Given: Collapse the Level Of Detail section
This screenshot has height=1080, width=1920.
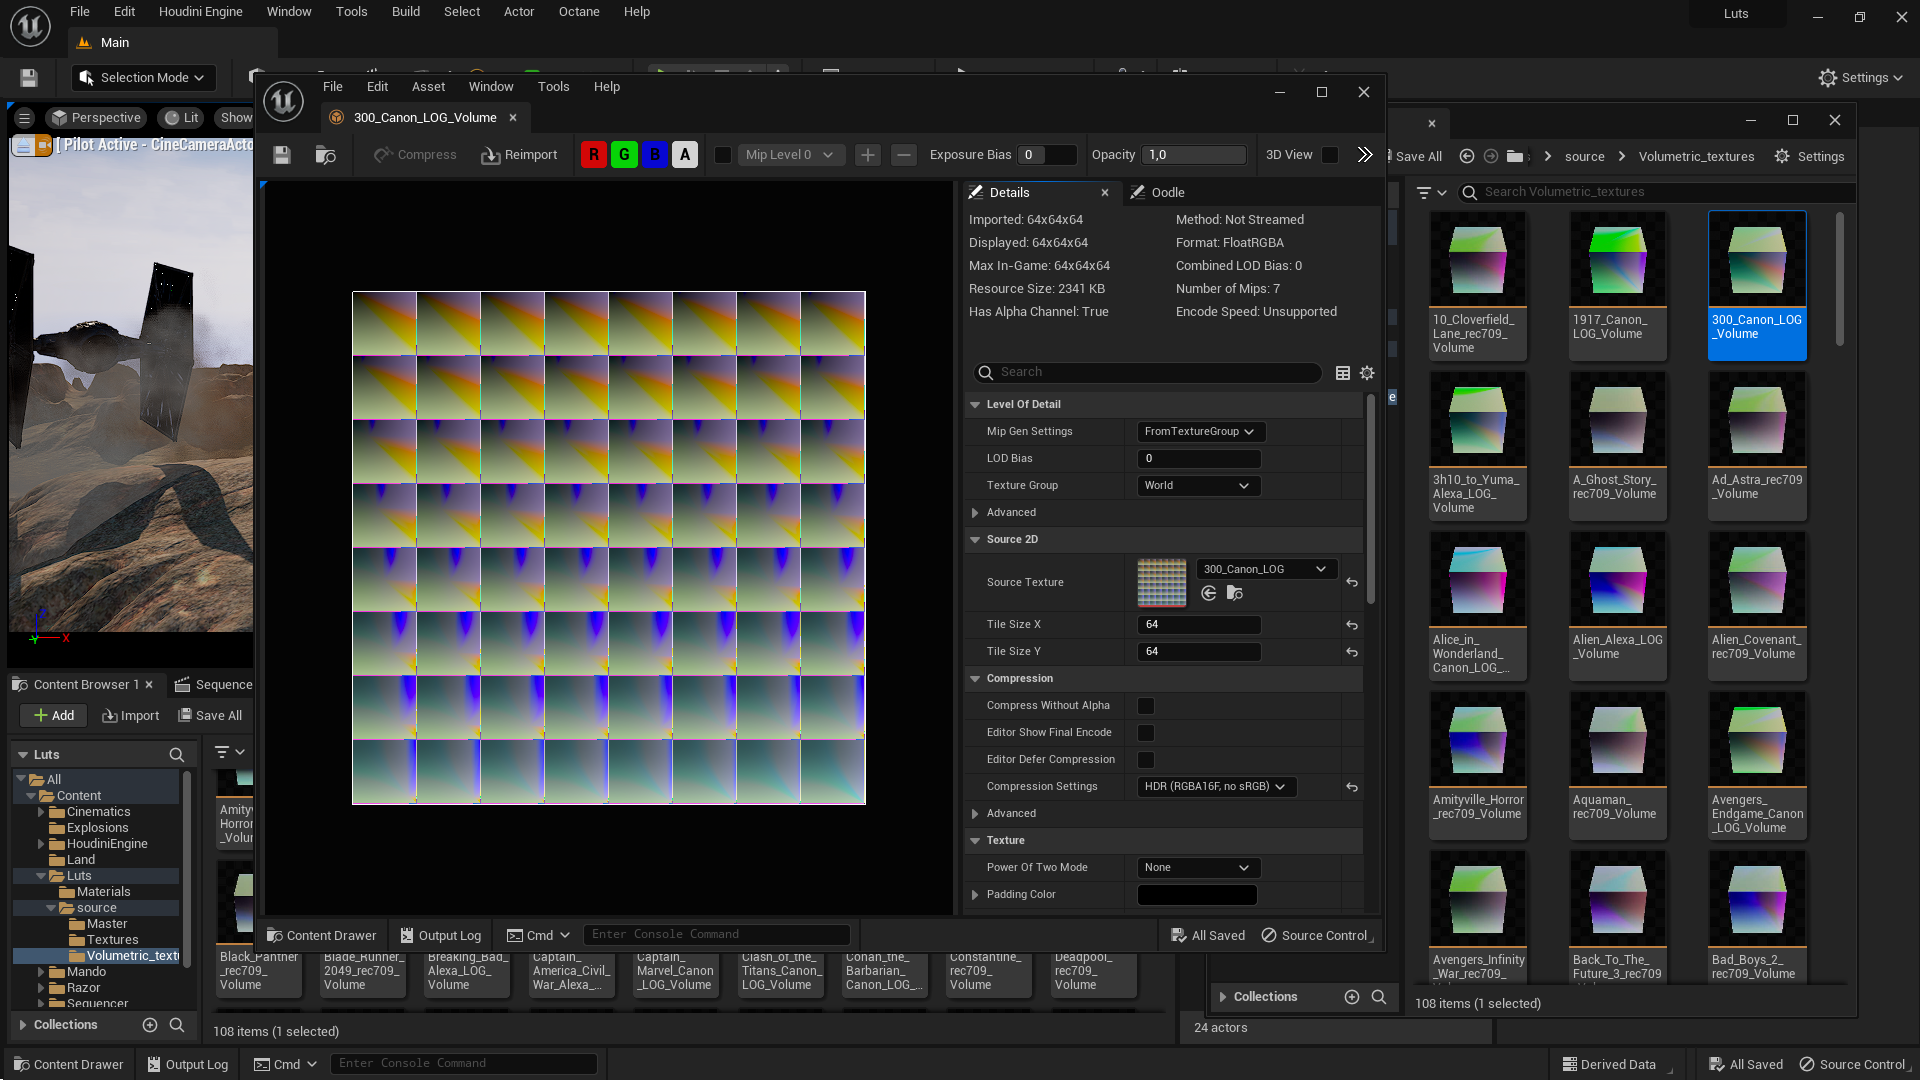Looking at the screenshot, I should click(975, 405).
